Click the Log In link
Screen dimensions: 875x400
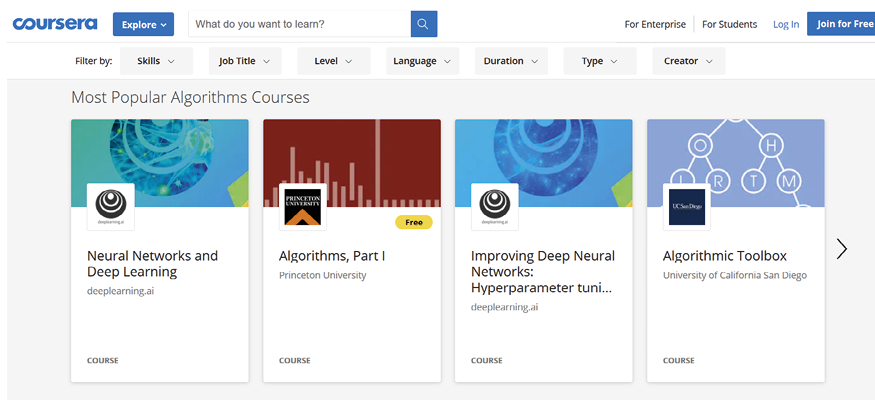[x=786, y=25]
